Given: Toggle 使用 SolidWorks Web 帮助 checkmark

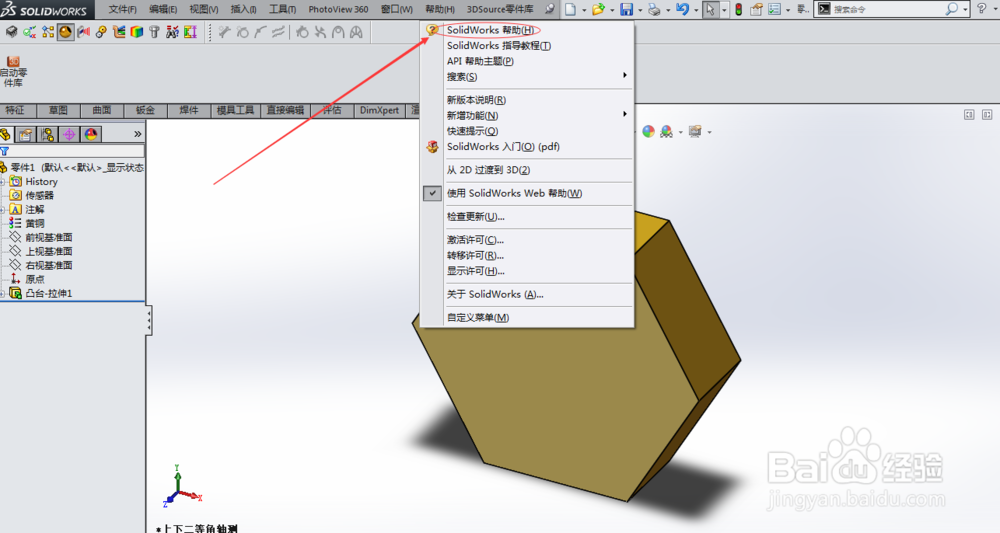Looking at the screenshot, I should click(x=432, y=193).
